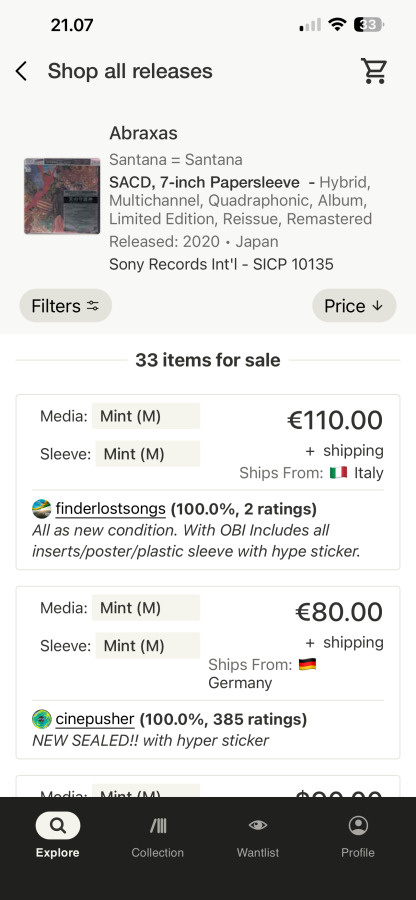
Task: Select the €110.00 listing price
Action: coord(335,420)
